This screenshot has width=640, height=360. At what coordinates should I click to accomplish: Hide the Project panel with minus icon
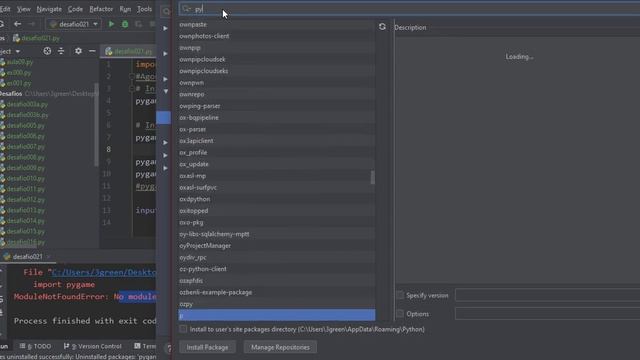[92, 51]
